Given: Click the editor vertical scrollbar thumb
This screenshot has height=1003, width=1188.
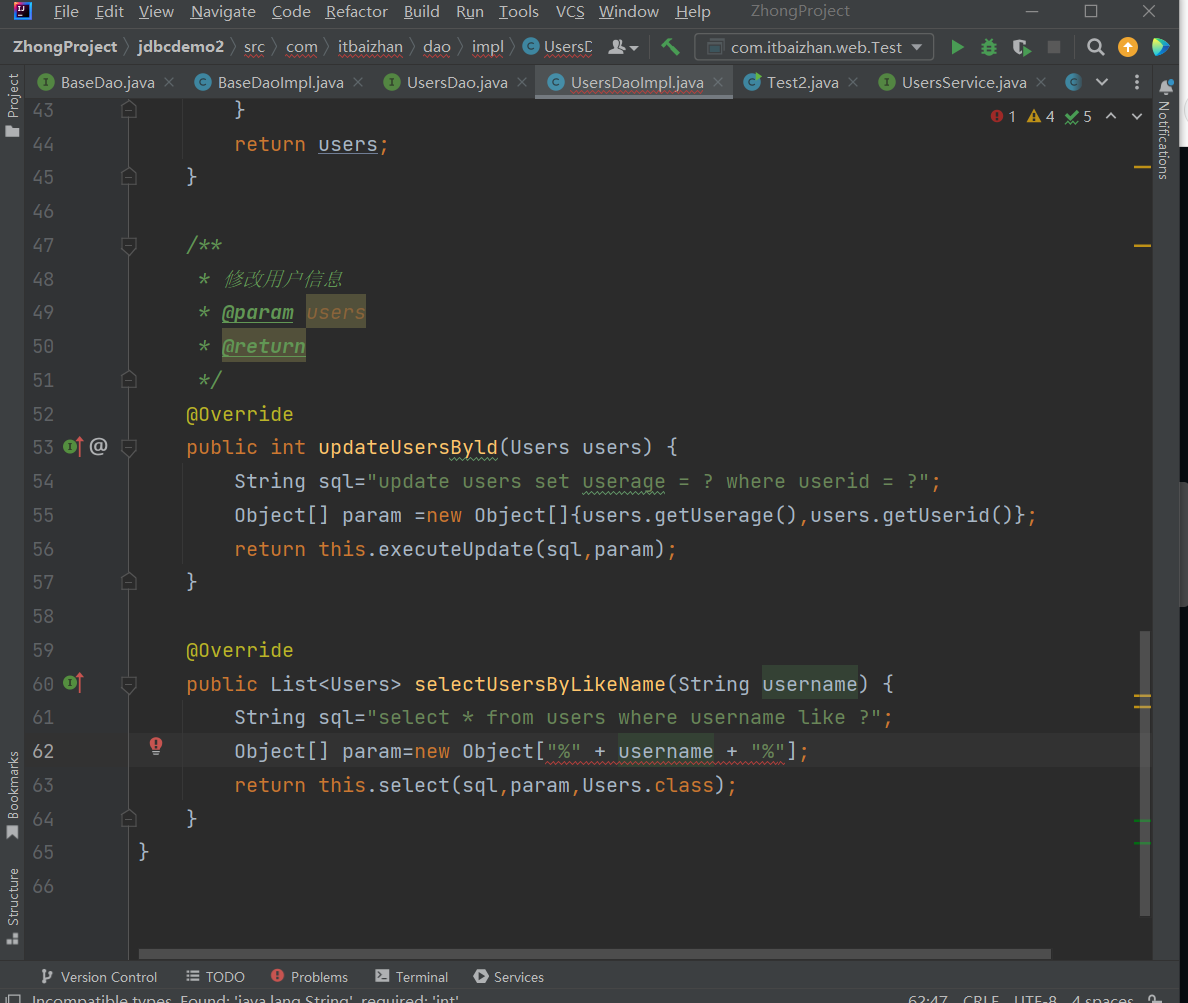Looking at the screenshot, I should [x=1145, y=773].
